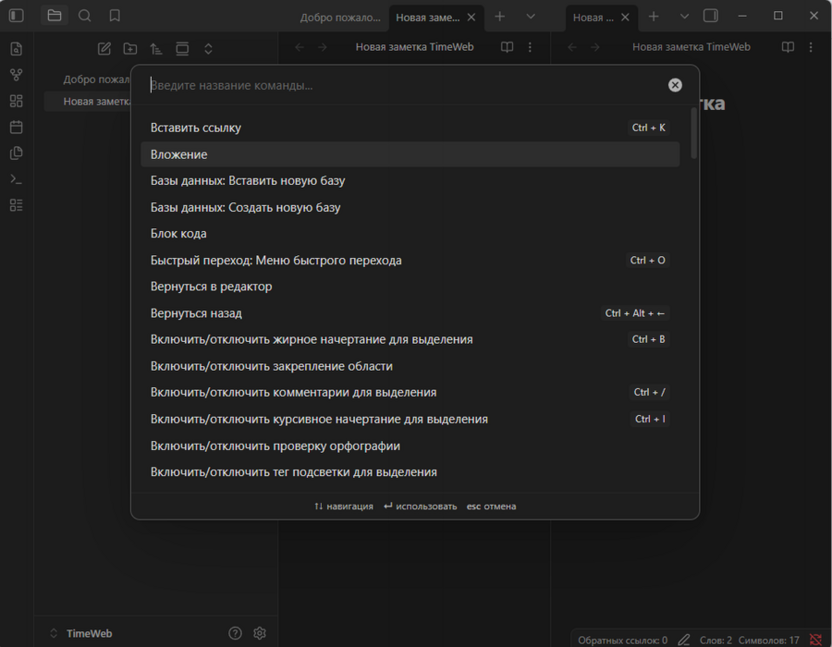Open today's daily note calendar icon

(x=16, y=127)
